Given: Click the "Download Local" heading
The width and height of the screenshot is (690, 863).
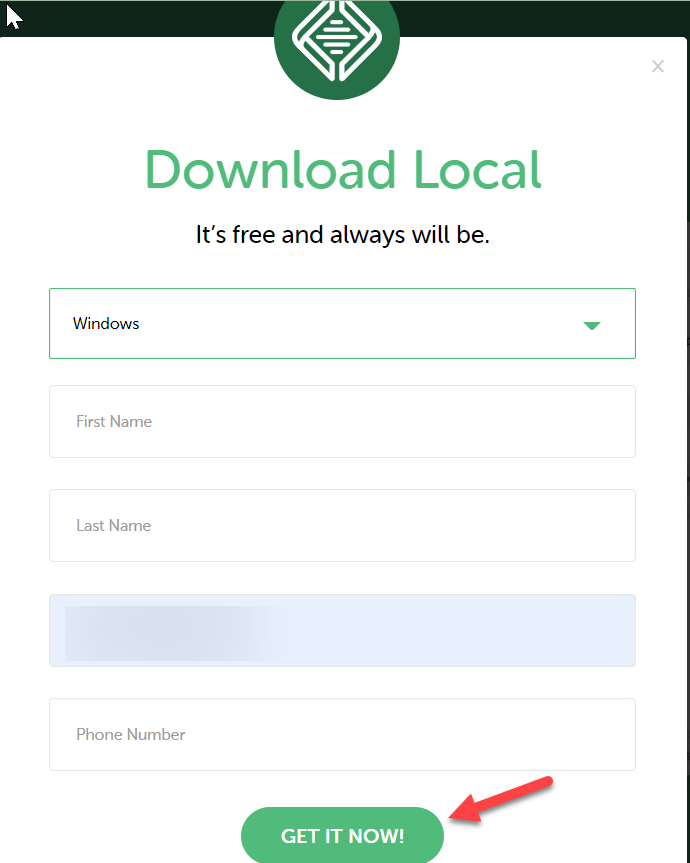Looking at the screenshot, I should tap(343, 170).
